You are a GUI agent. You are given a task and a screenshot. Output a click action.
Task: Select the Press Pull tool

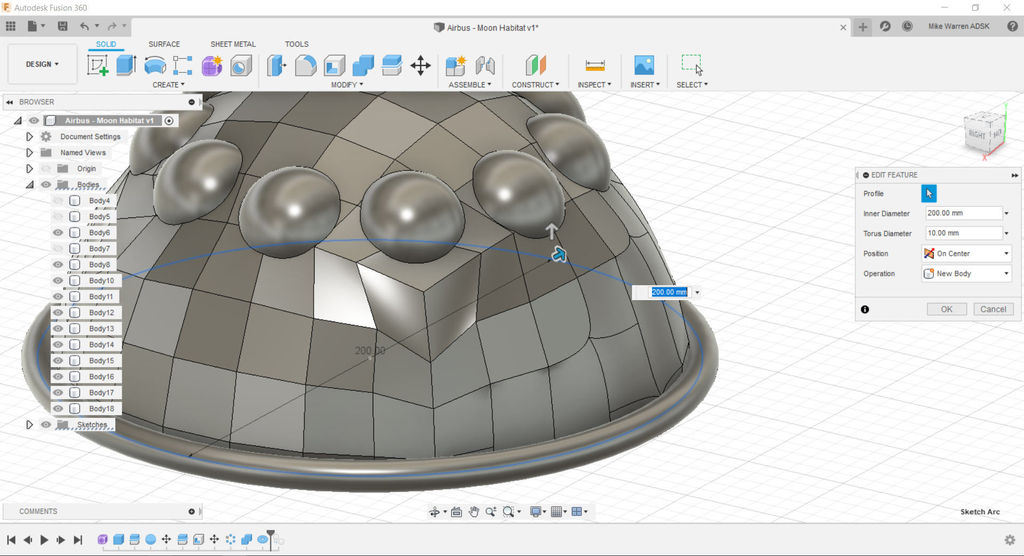coord(277,65)
